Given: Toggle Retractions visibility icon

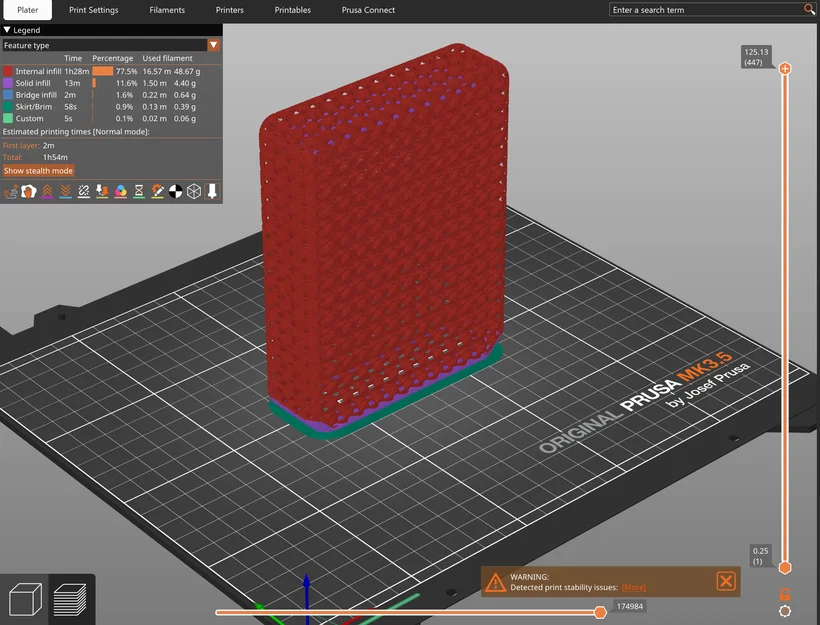Looking at the screenshot, I should 47,191.
